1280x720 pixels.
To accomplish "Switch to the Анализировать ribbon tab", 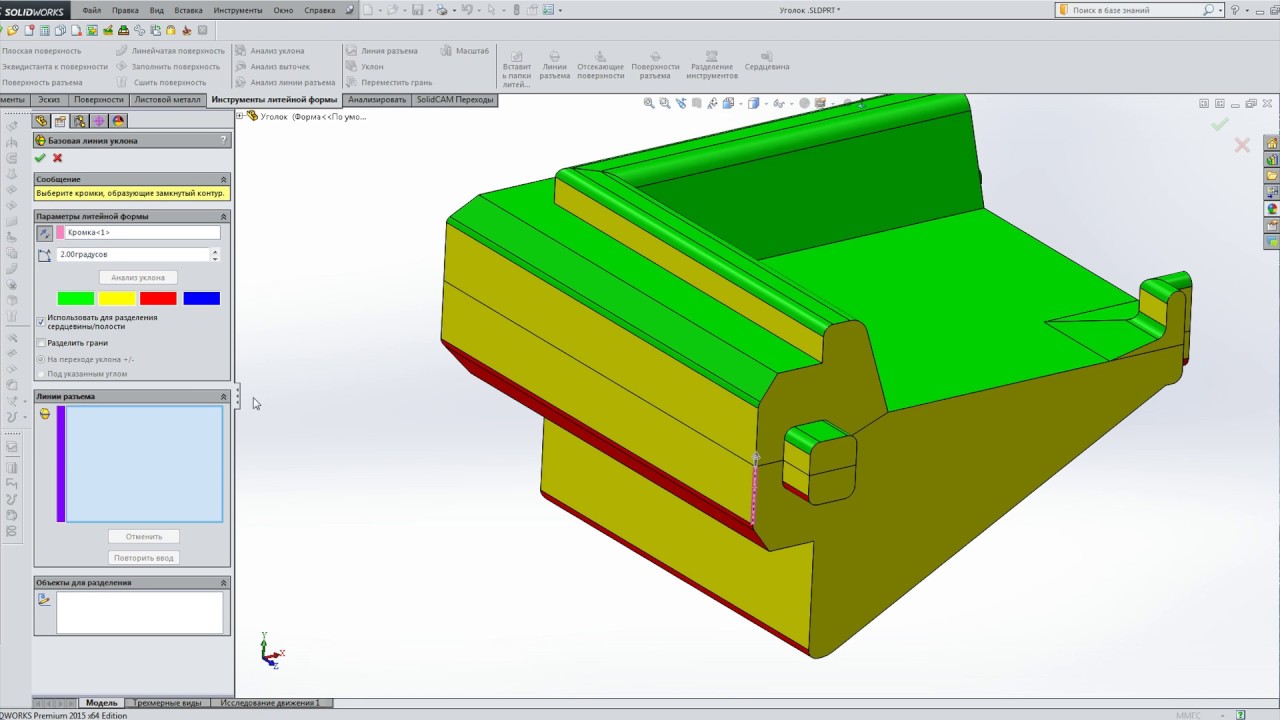I will pos(377,100).
